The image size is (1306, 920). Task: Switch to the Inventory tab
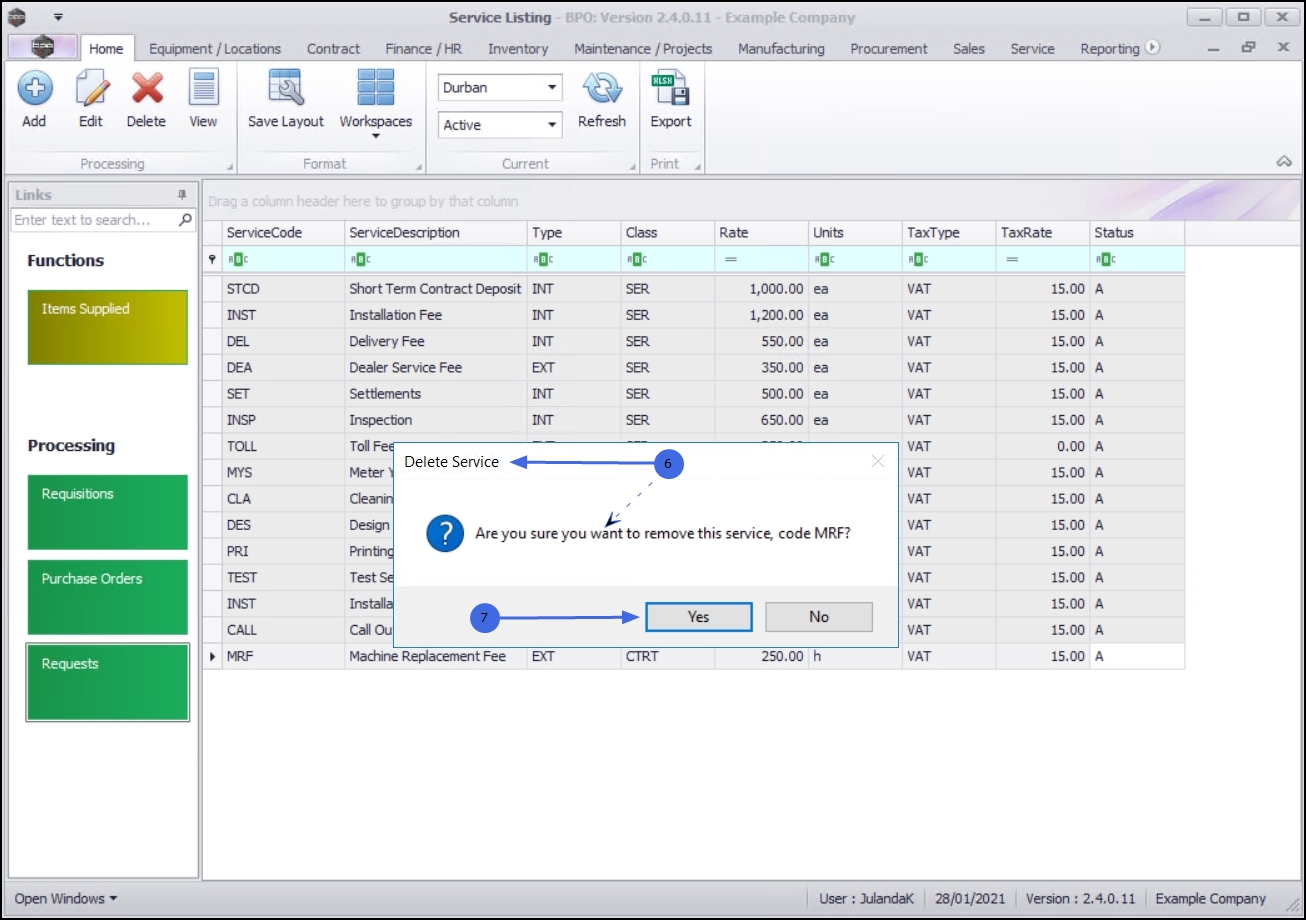coord(518,48)
